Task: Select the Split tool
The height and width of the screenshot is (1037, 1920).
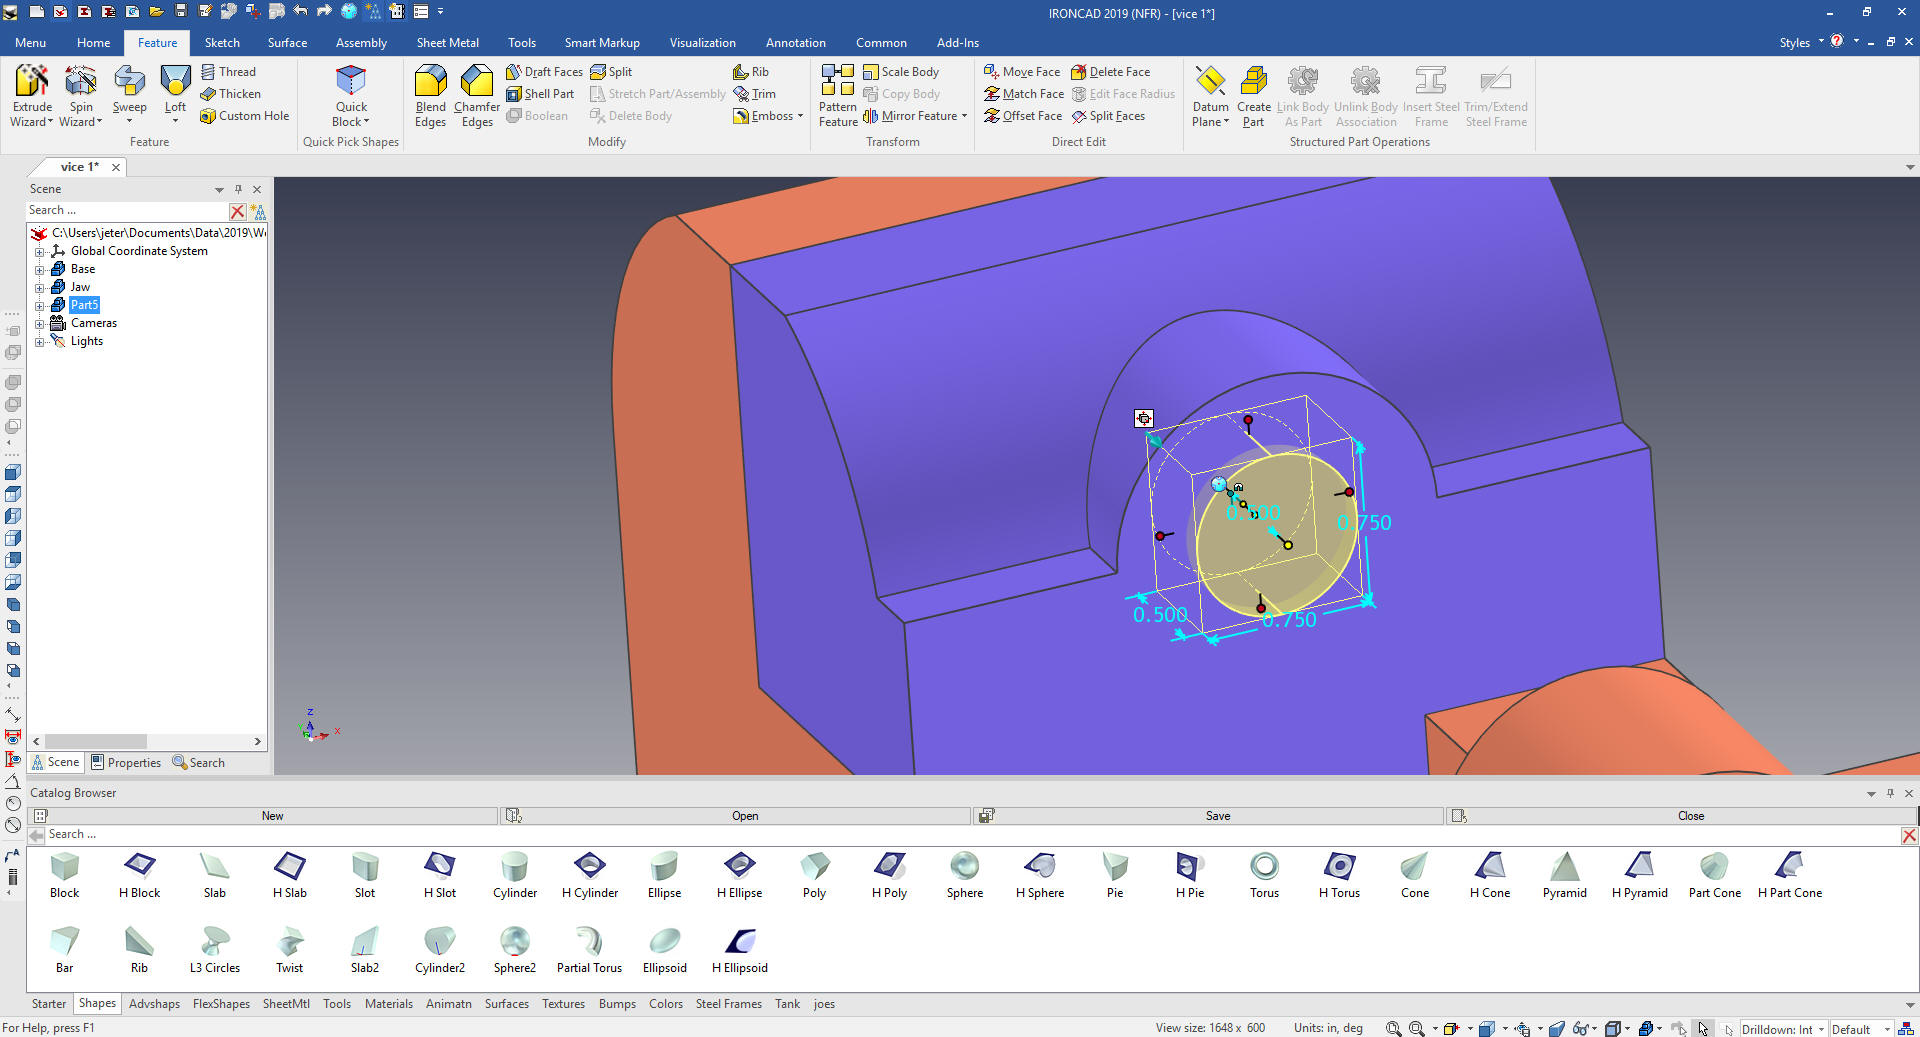Action: (x=611, y=72)
